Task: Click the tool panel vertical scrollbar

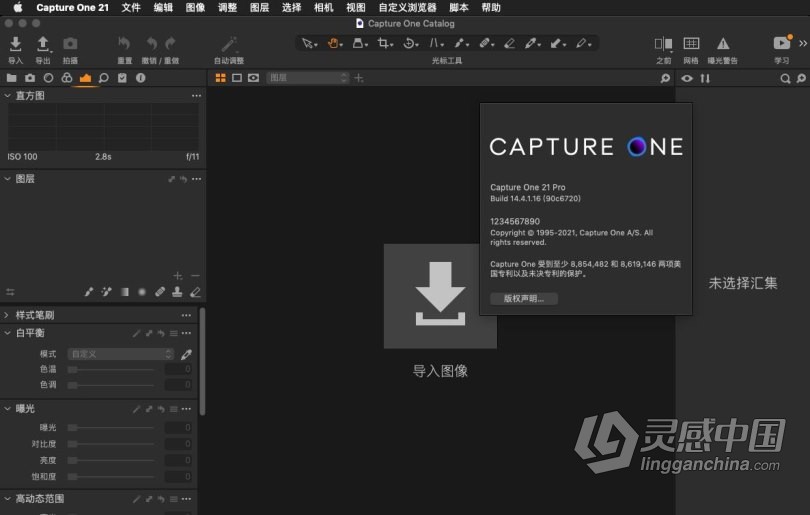Action: 202,362
